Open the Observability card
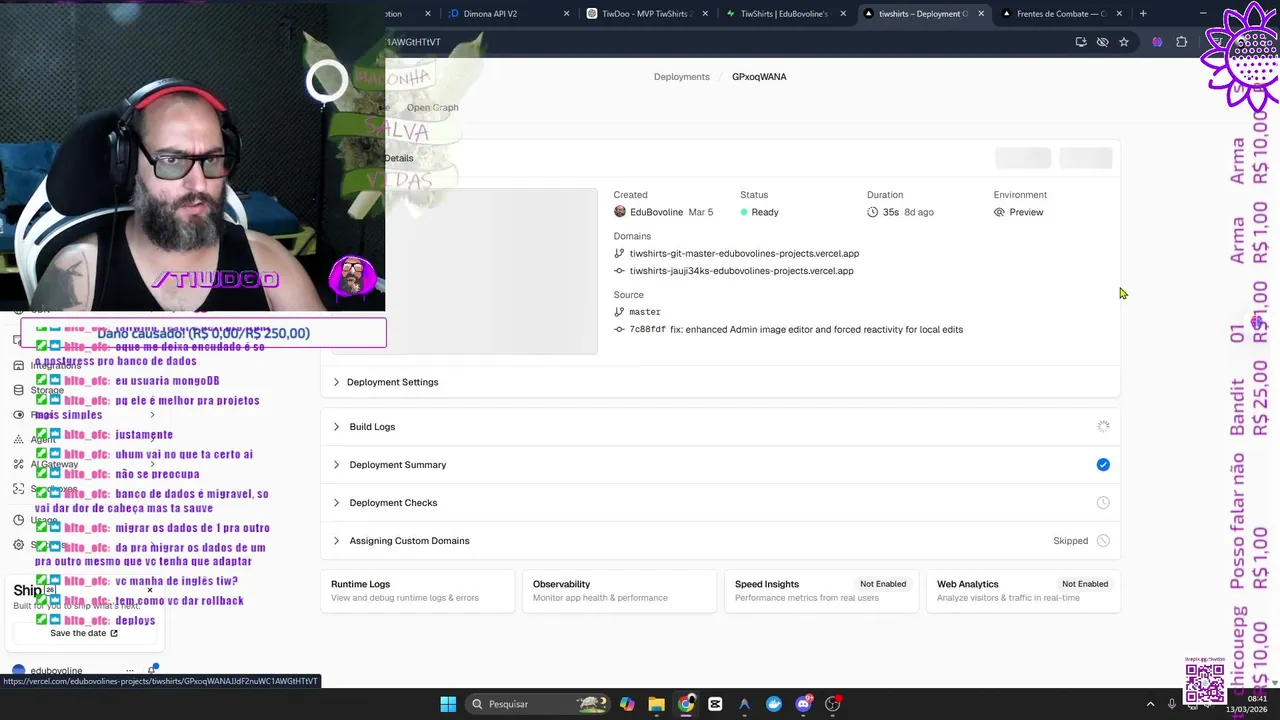This screenshot has height=720, width=1280. (x=619, y=590)
